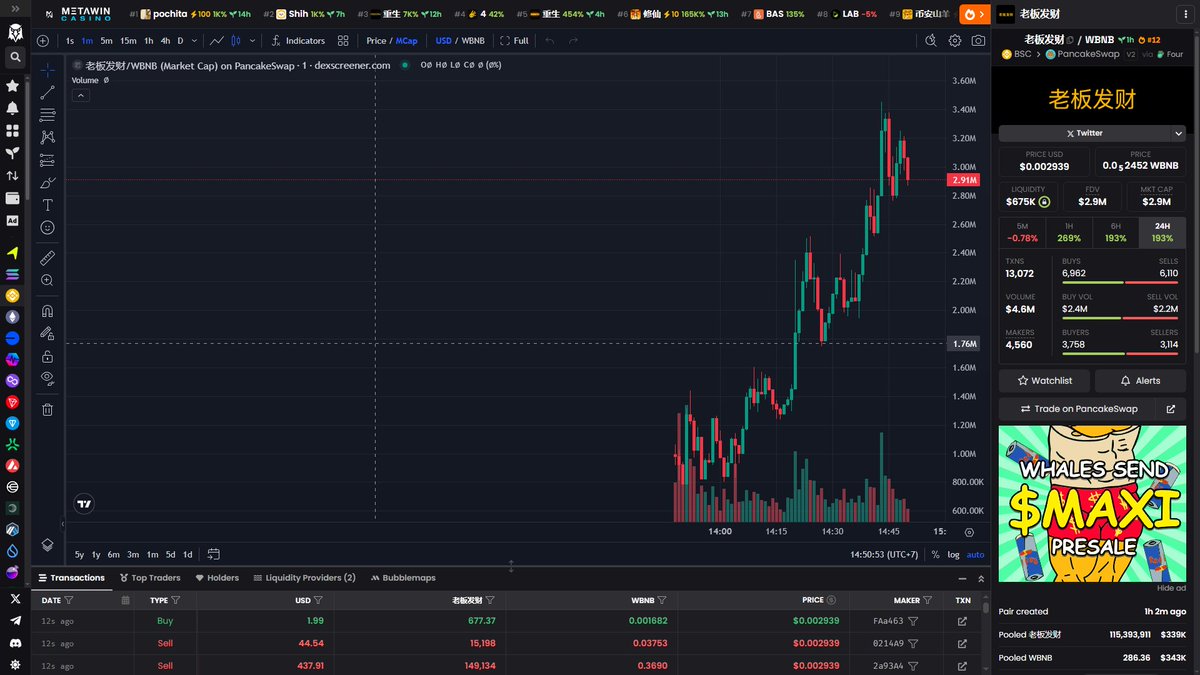
Task: Open the USD filter in transactions
Action: coord(318,600)
